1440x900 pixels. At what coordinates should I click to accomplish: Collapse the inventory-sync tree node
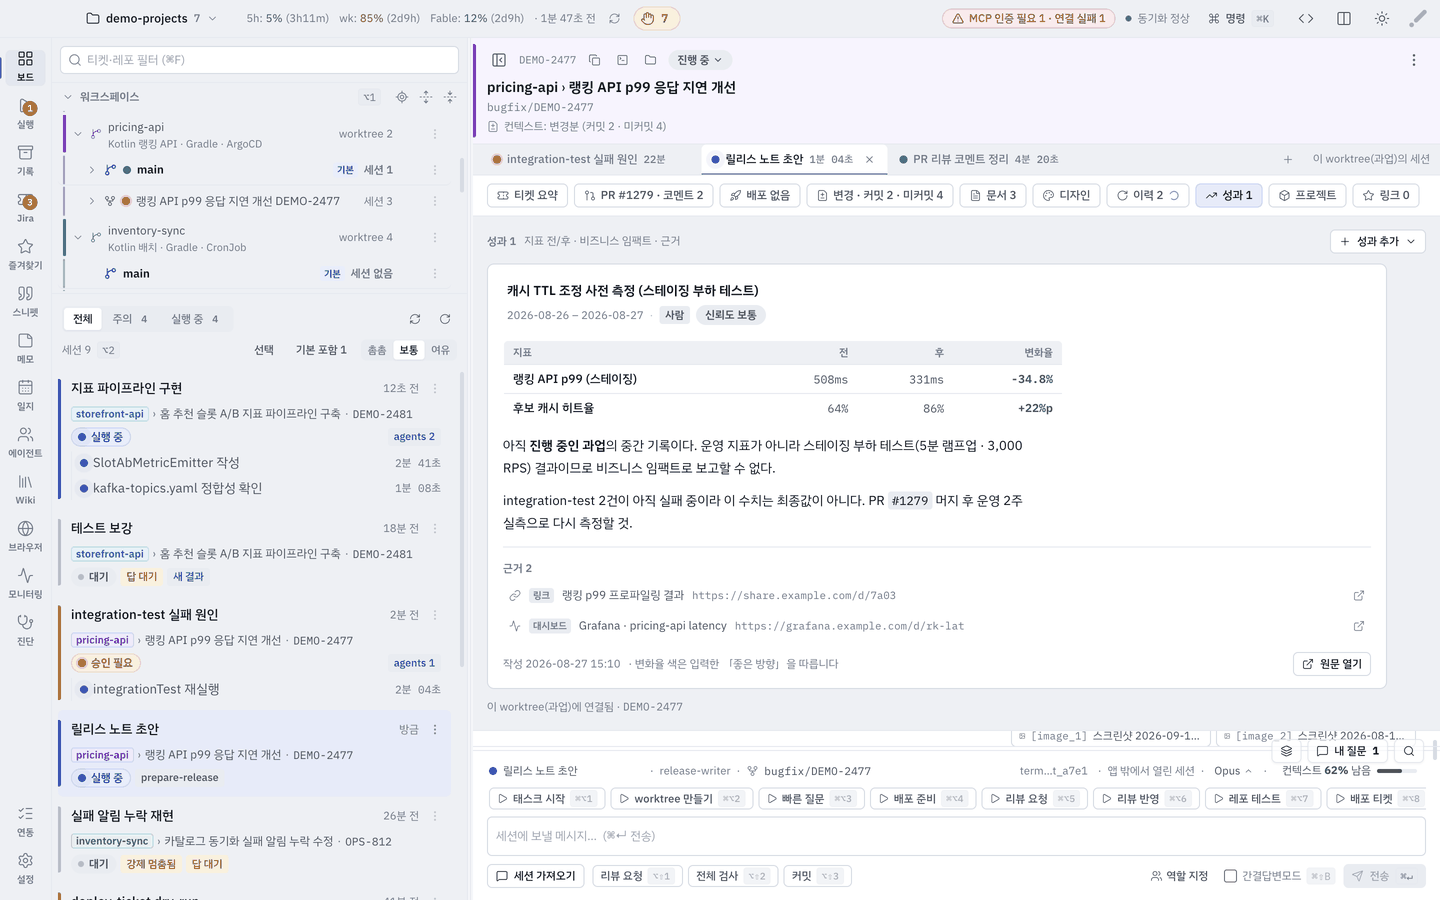78,238
